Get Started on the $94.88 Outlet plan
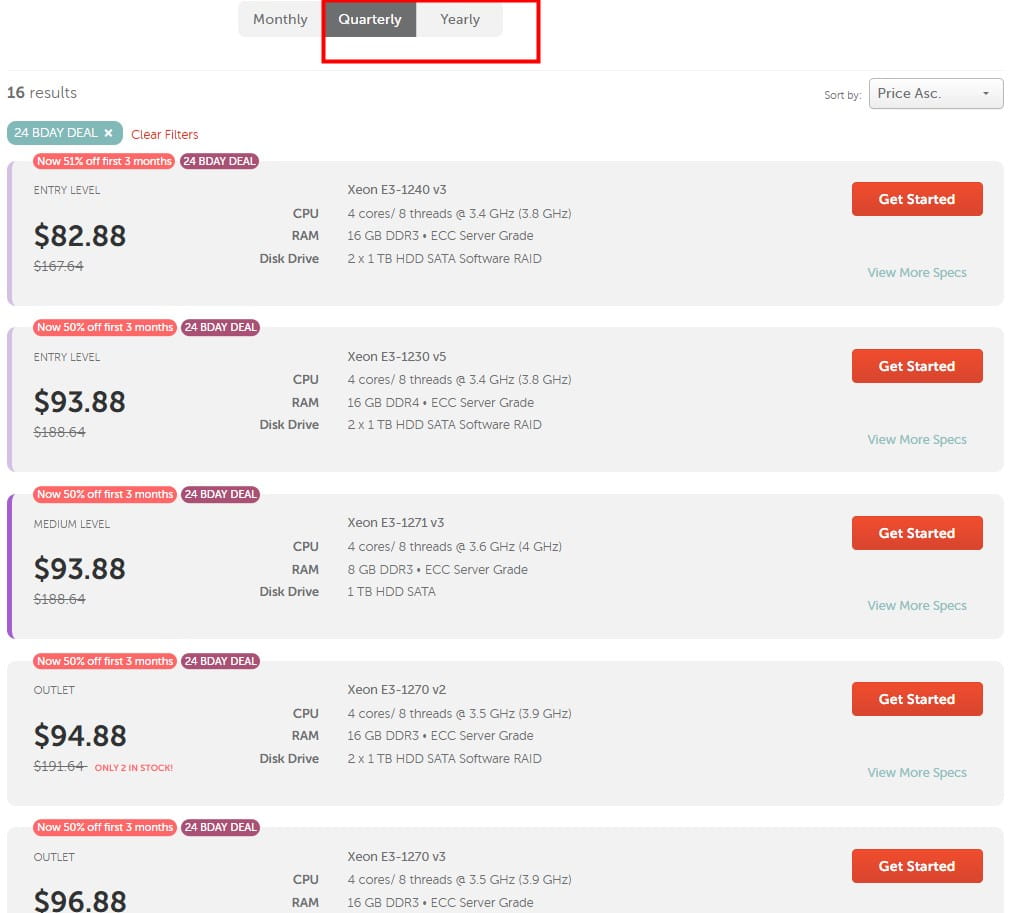 [916, 699]
